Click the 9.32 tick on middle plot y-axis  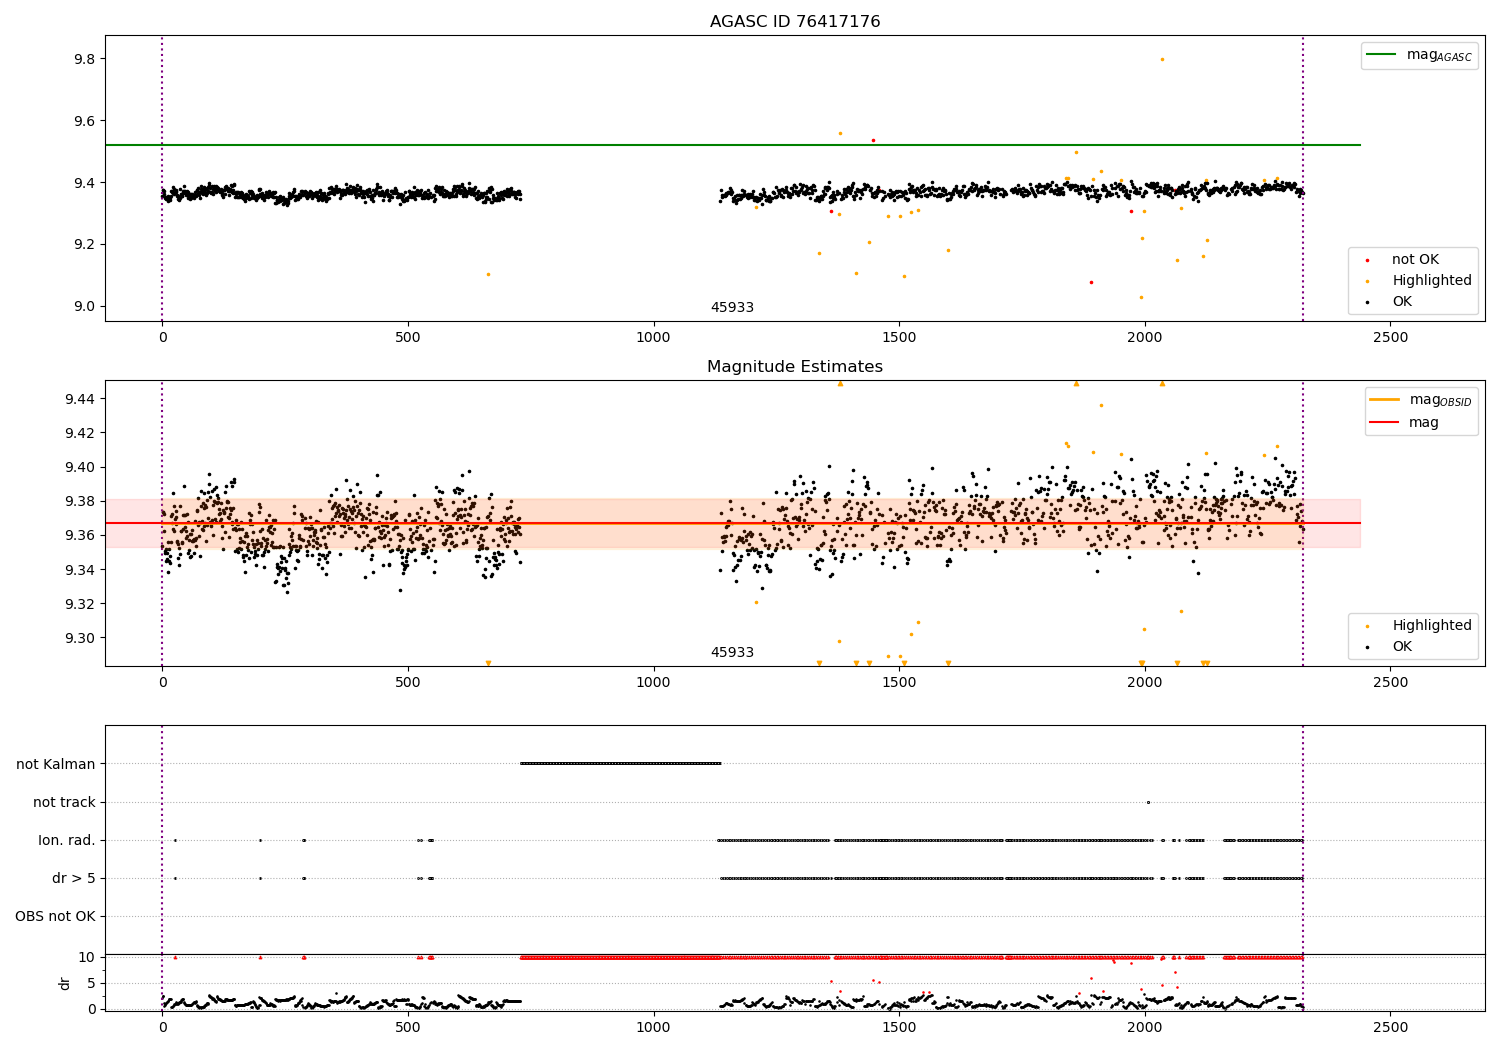pyautogui.click(x=81, y=604)
